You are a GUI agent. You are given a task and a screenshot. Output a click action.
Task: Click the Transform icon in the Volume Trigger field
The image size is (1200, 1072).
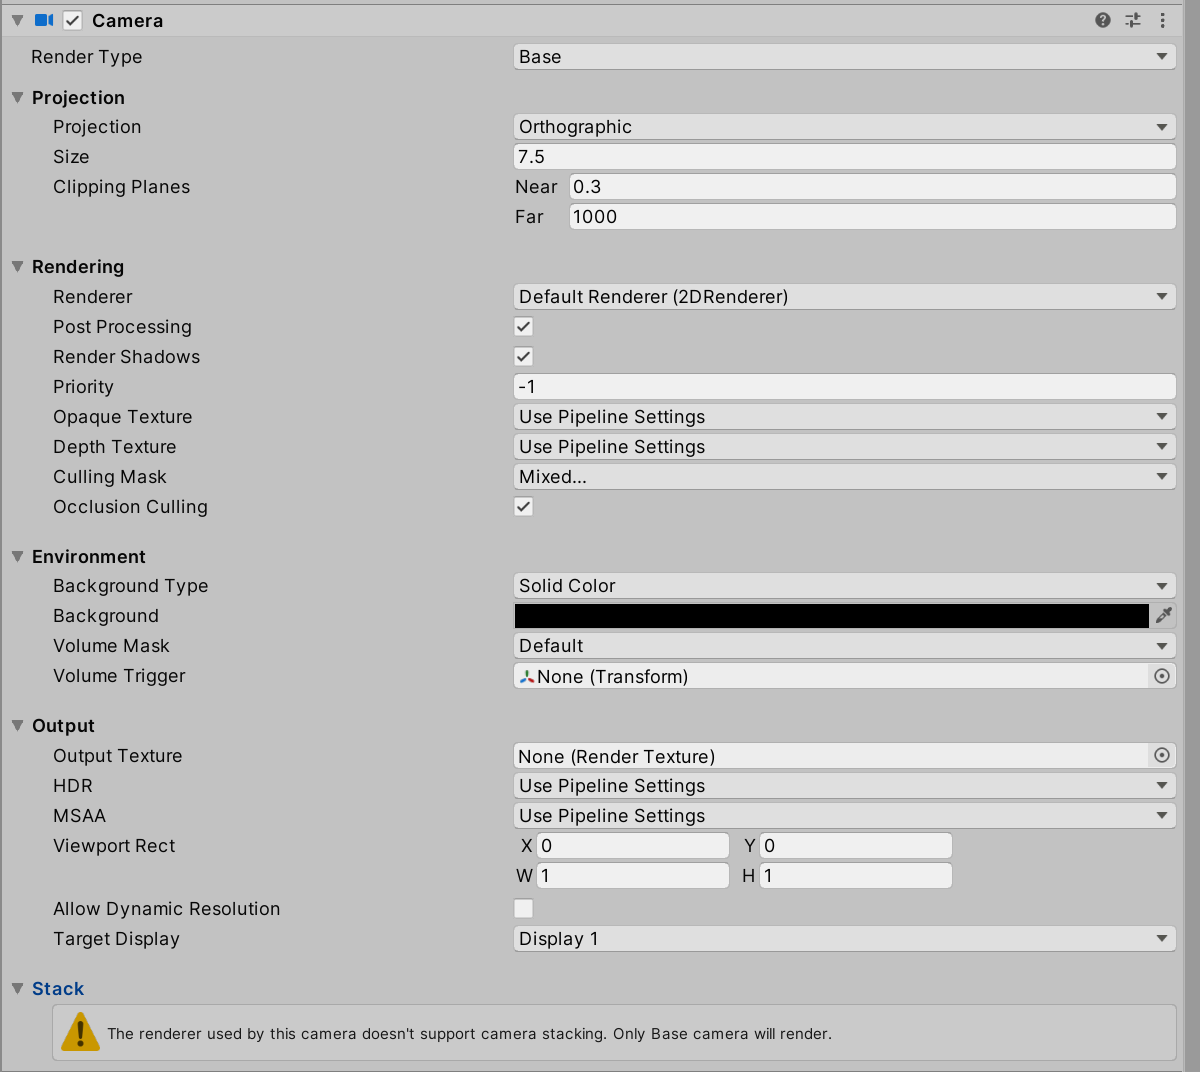click(527, 676)
